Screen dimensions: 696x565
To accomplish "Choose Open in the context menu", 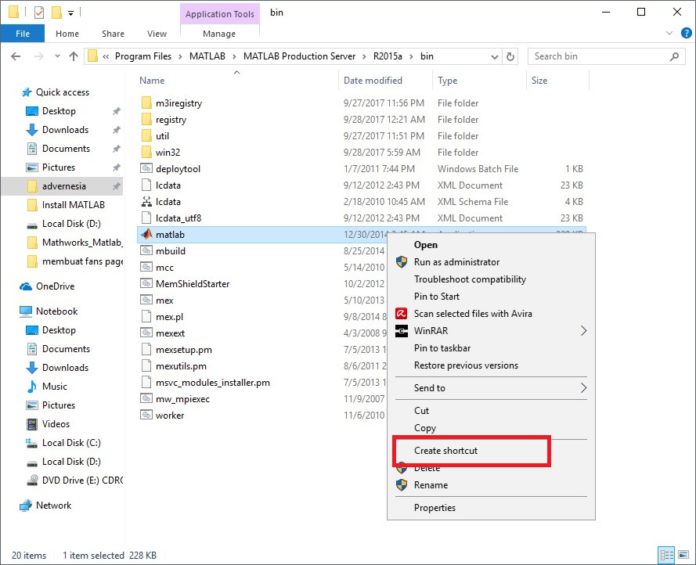I will (426, 245).
